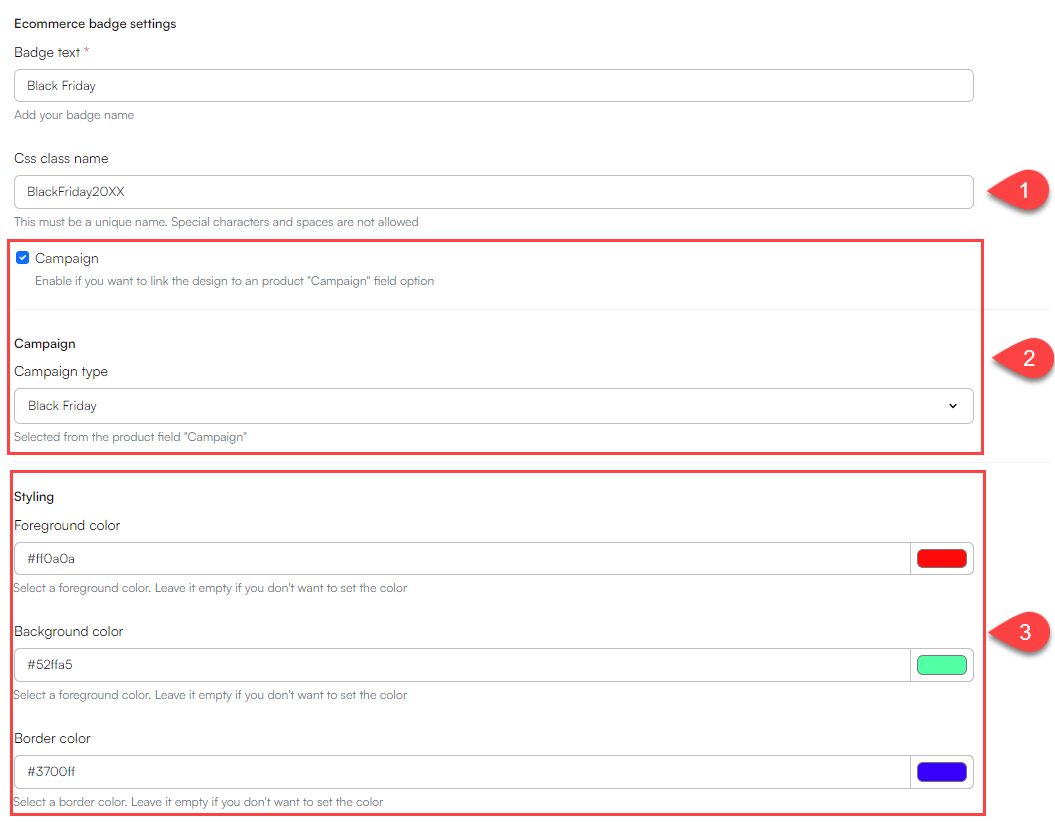
Task: Open the Campaign type dropdown
Action: point(493,406)
